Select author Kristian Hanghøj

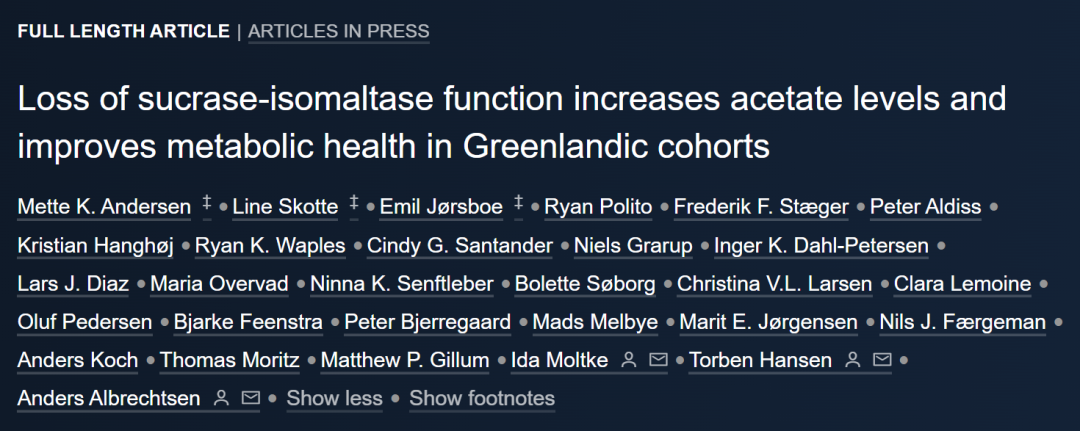pos(96,246)
